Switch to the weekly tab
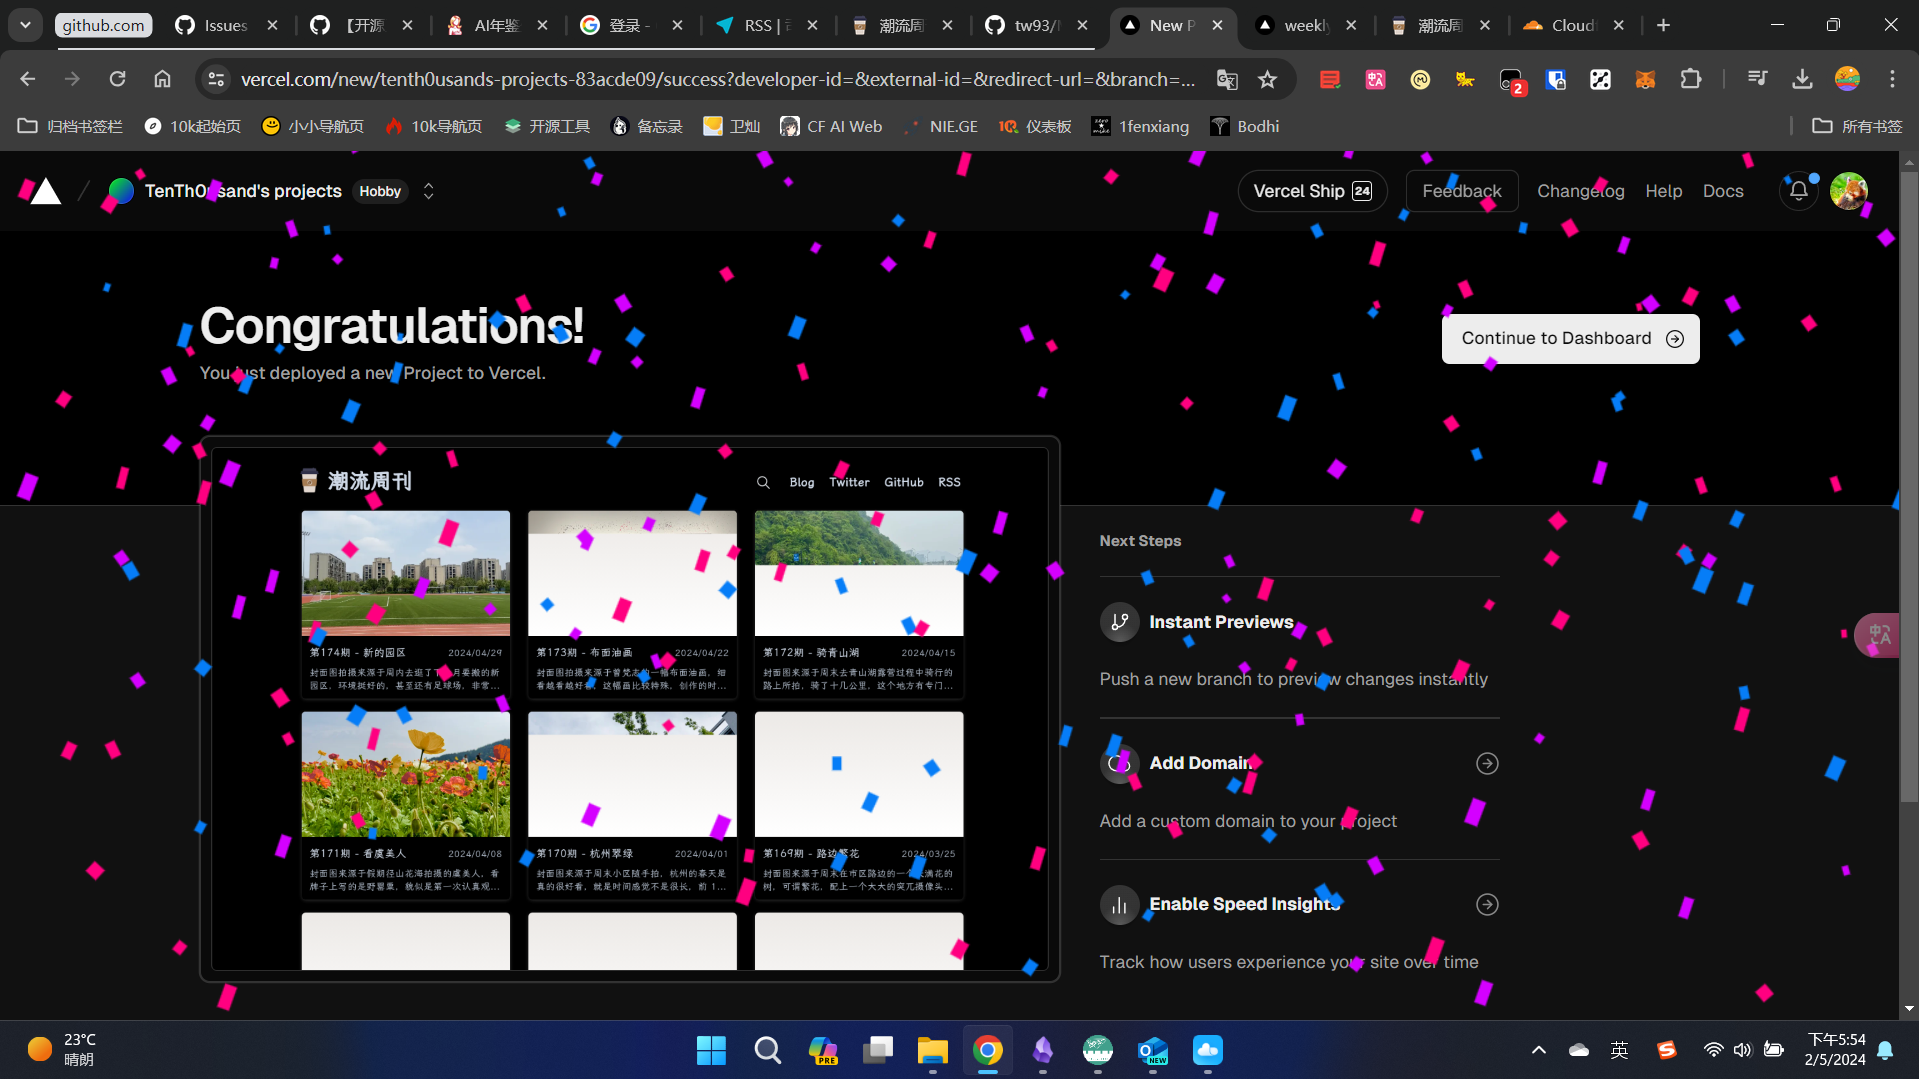The width and height of the screenshot is (1919, 1079). (x=1305, y=26)
